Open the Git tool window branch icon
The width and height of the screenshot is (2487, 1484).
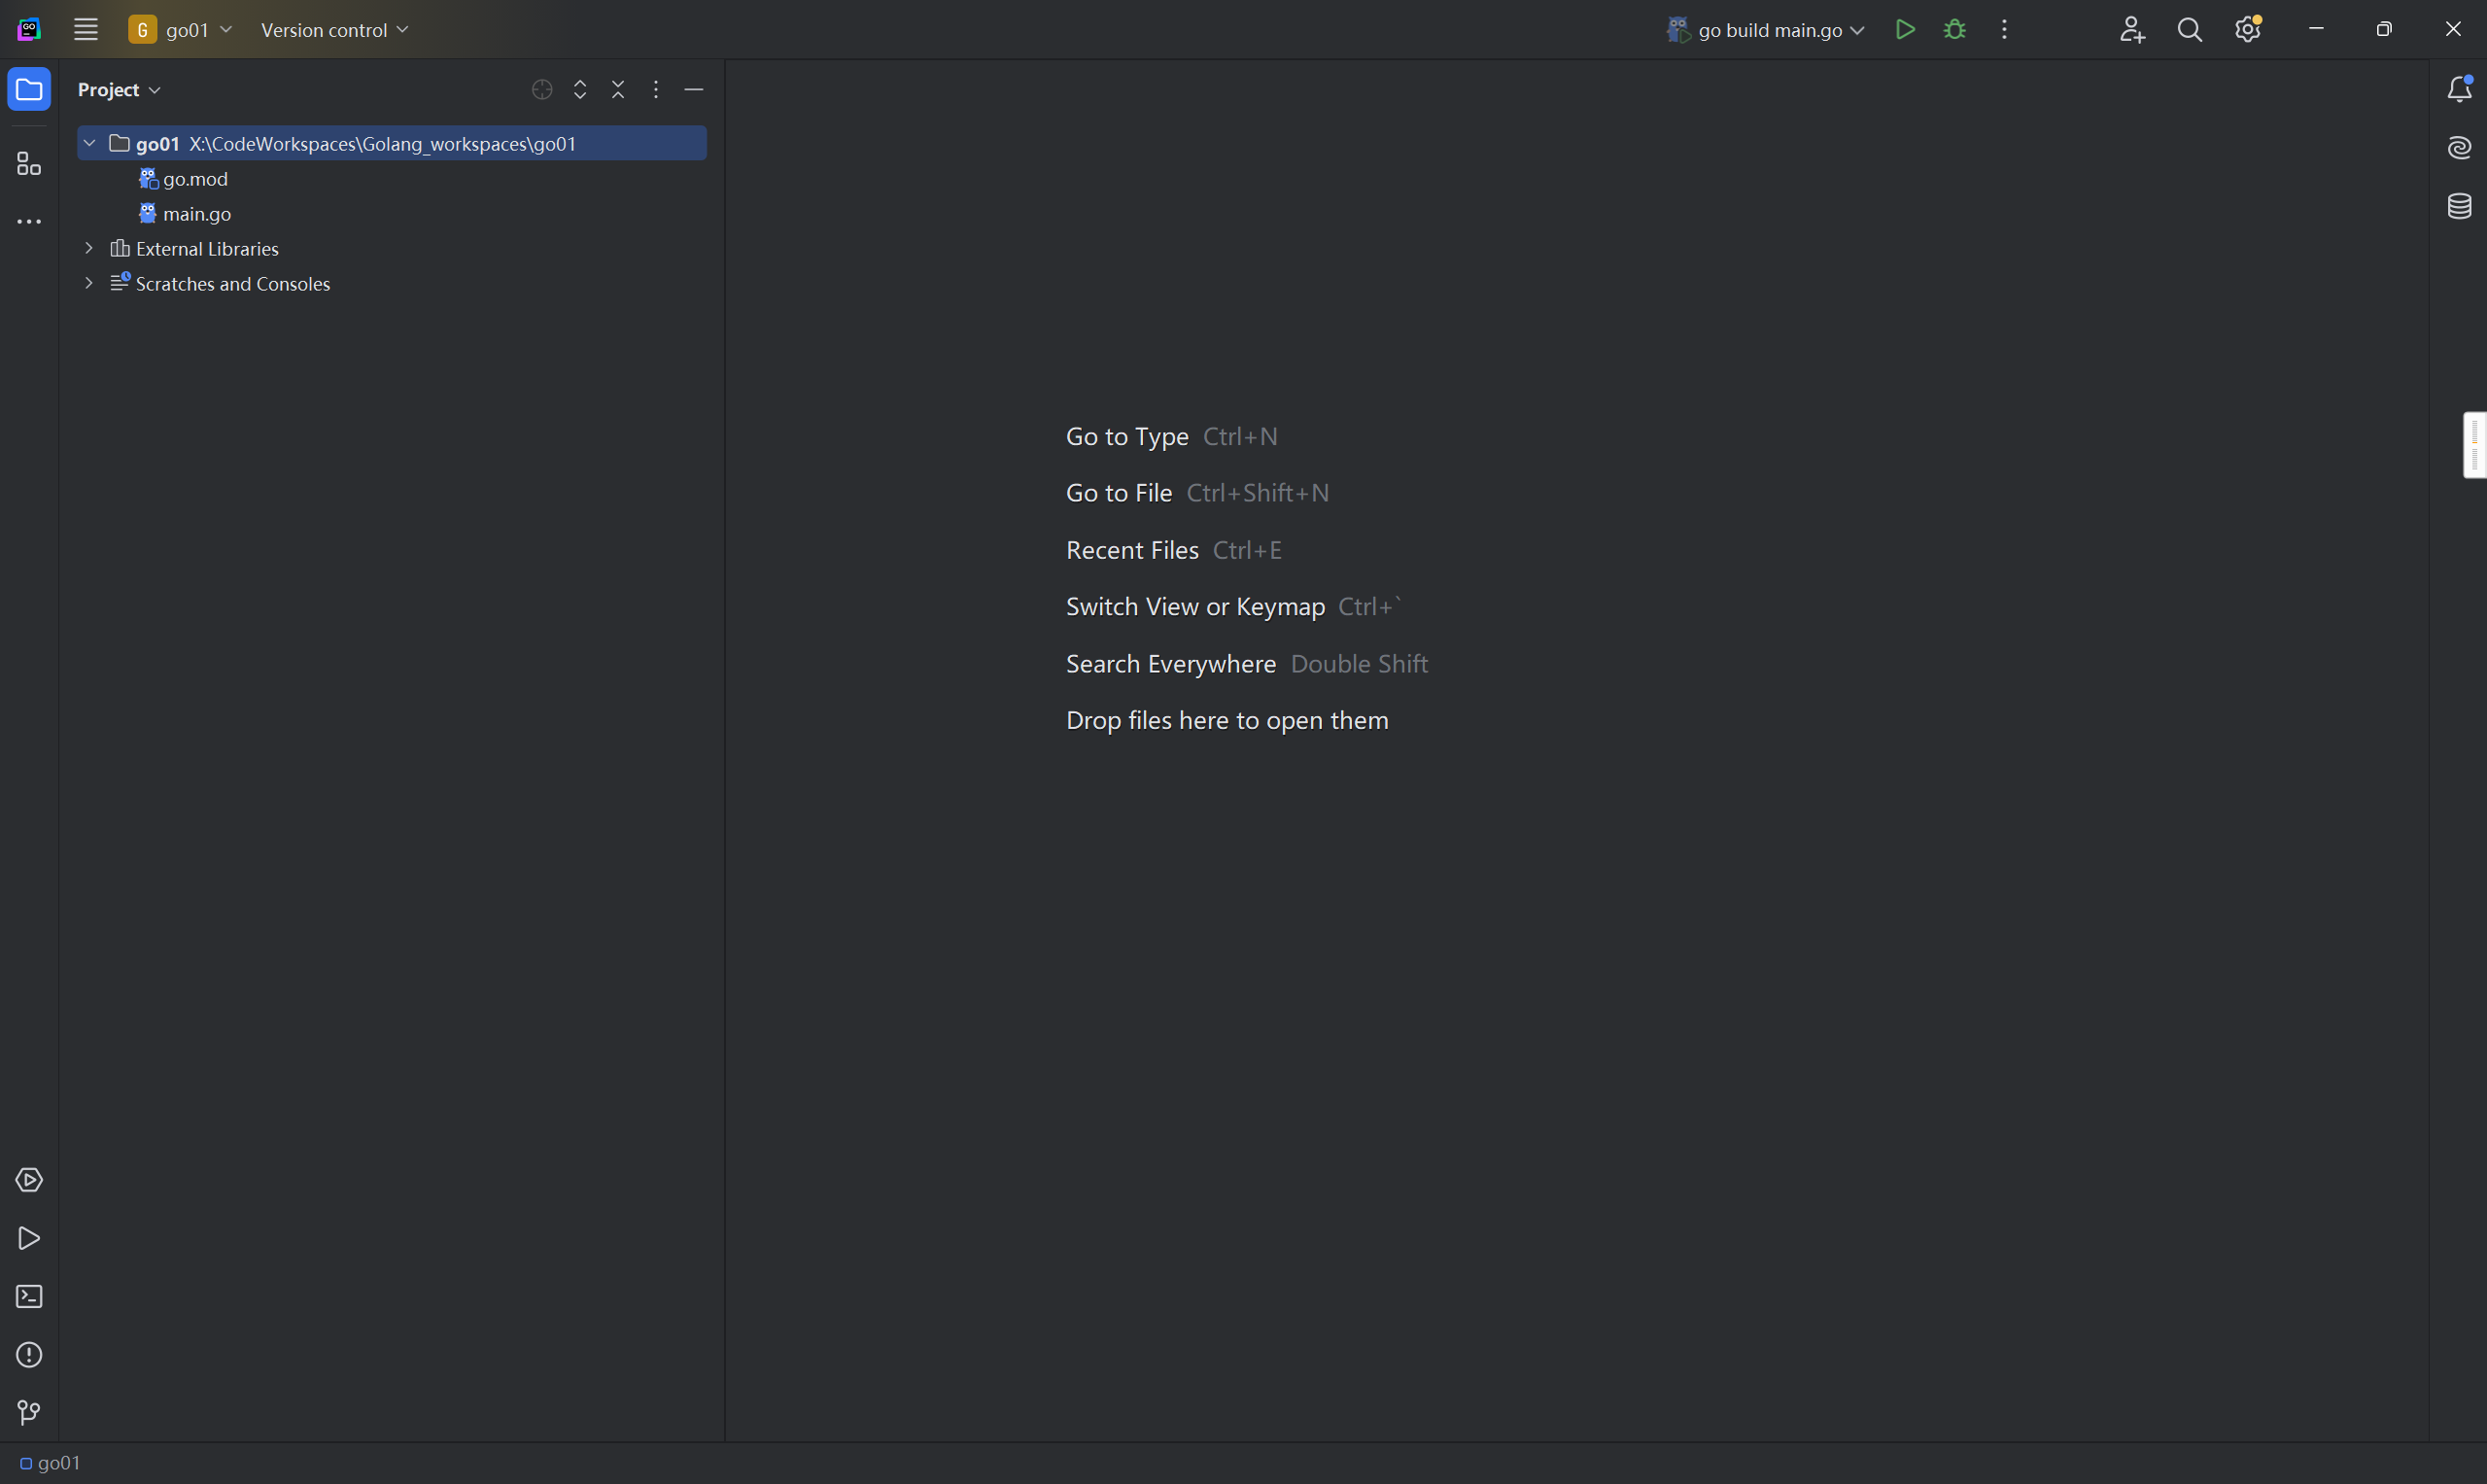pos(29,1412)
